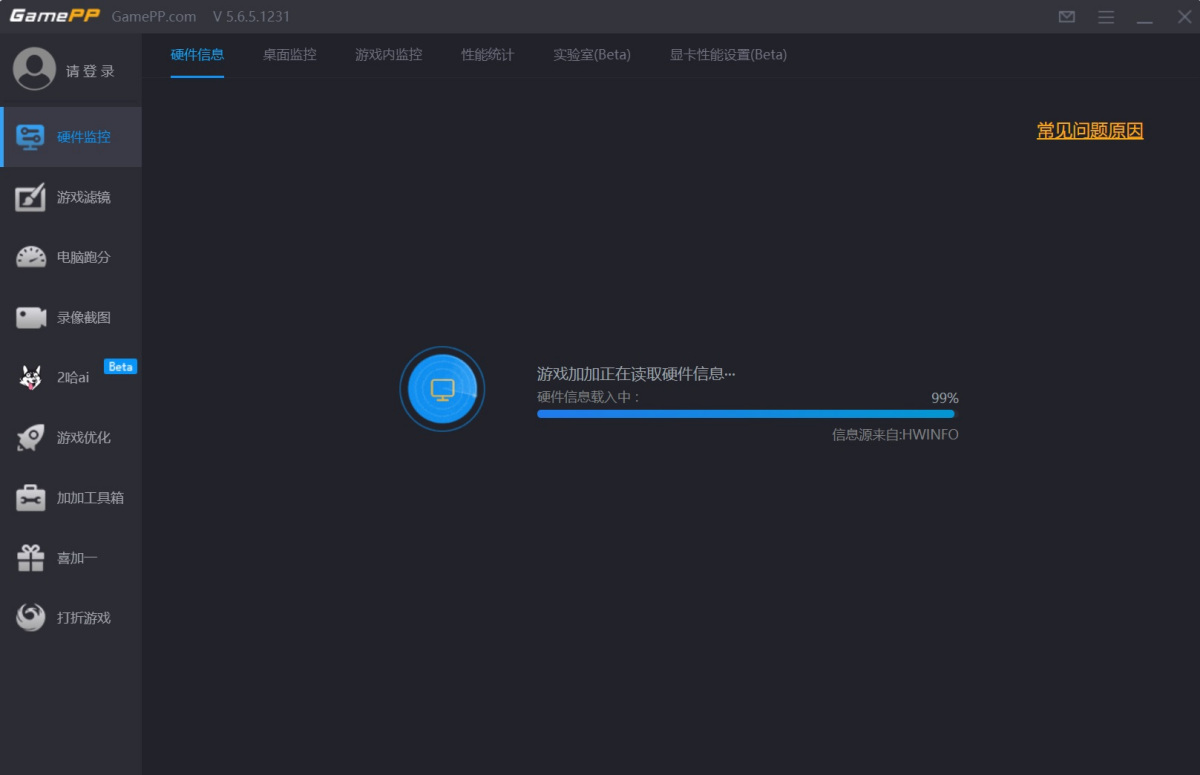Screen dimensions: 1200x775
Task: Click the 常见问题原因 link
Action: (x=1089, y=131)
